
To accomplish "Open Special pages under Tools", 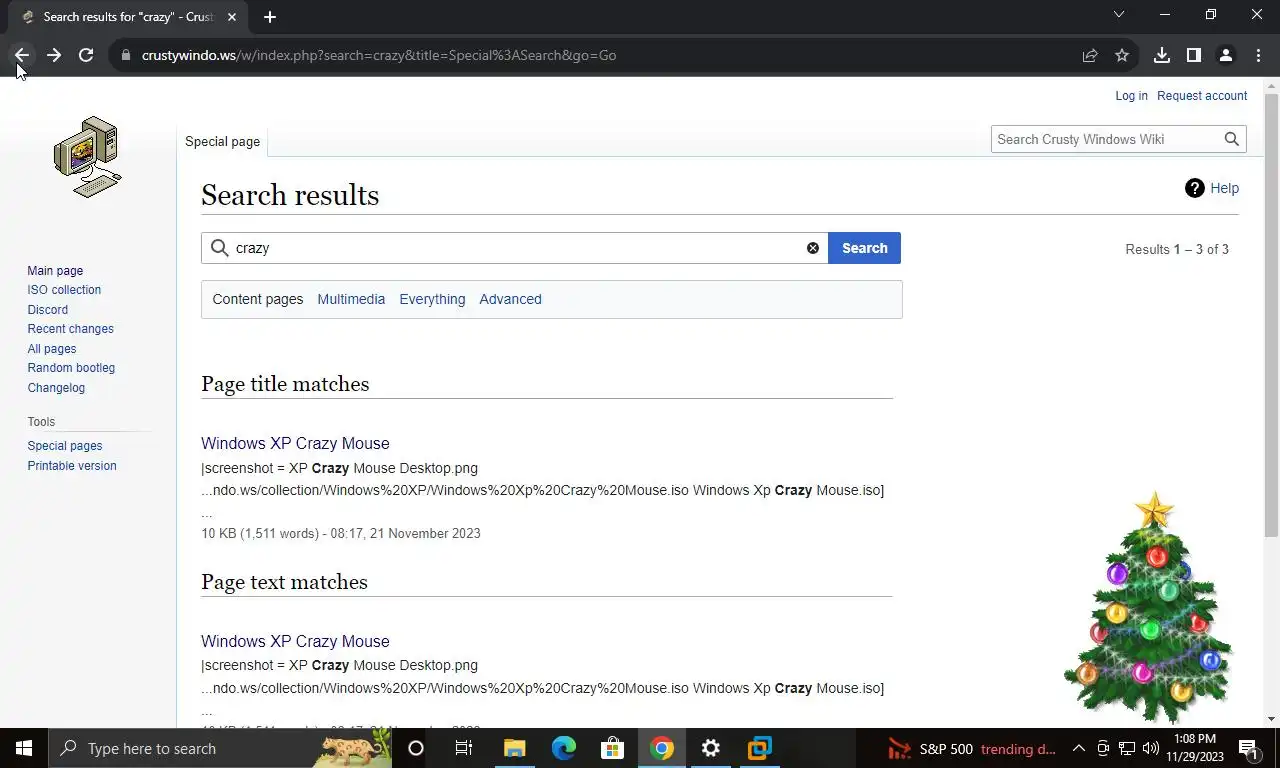I will point(65,446).
